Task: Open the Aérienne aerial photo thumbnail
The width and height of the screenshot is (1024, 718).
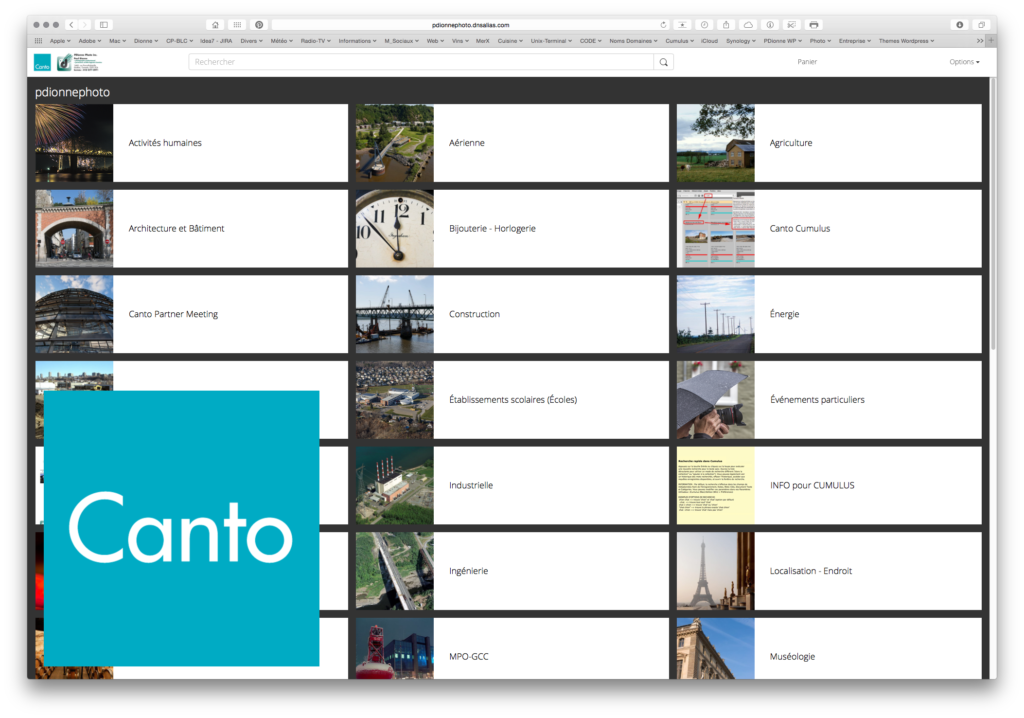Action: [x=394, y=143]
